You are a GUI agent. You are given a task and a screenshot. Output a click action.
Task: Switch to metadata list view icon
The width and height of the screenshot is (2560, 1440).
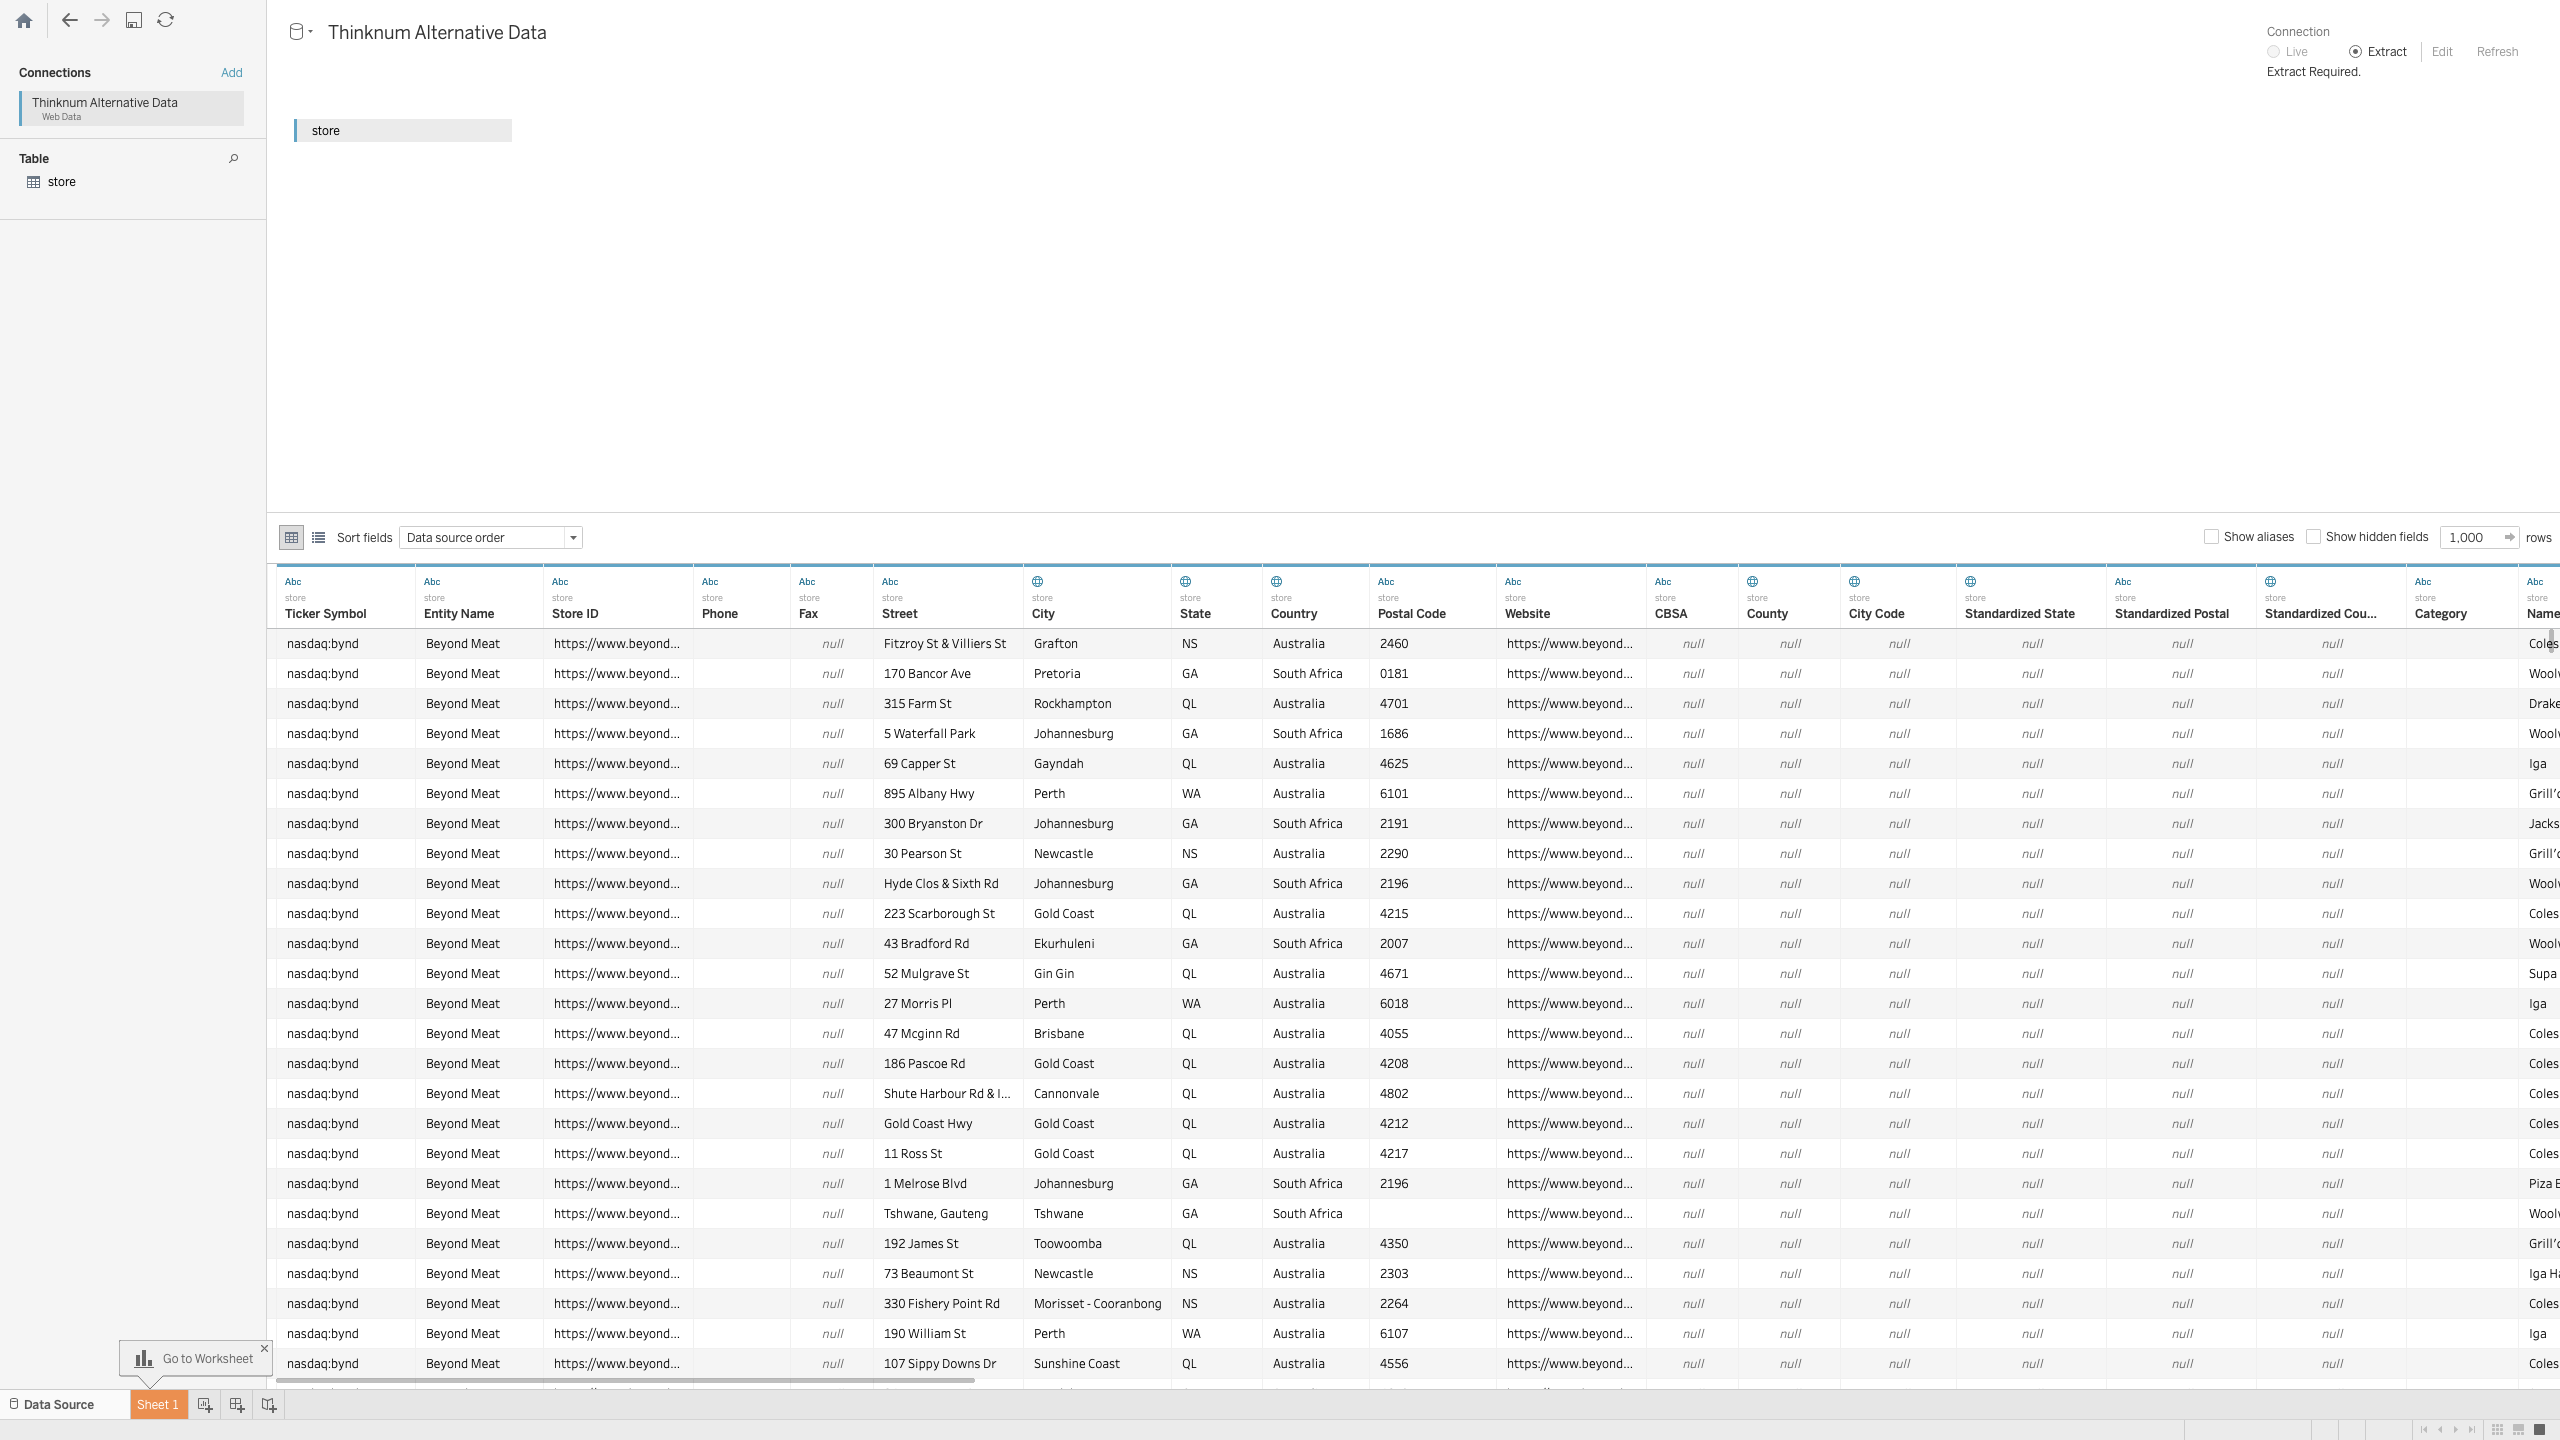click(318, 538)
